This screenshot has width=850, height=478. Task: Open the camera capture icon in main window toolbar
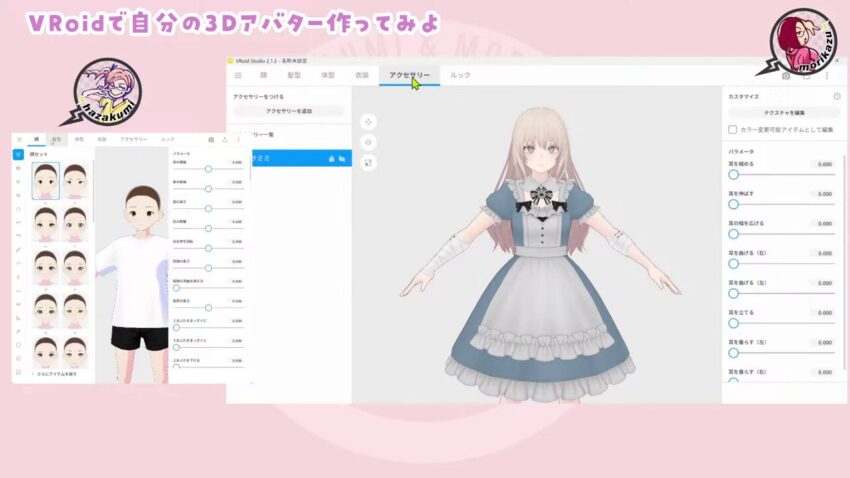(786, 76)
